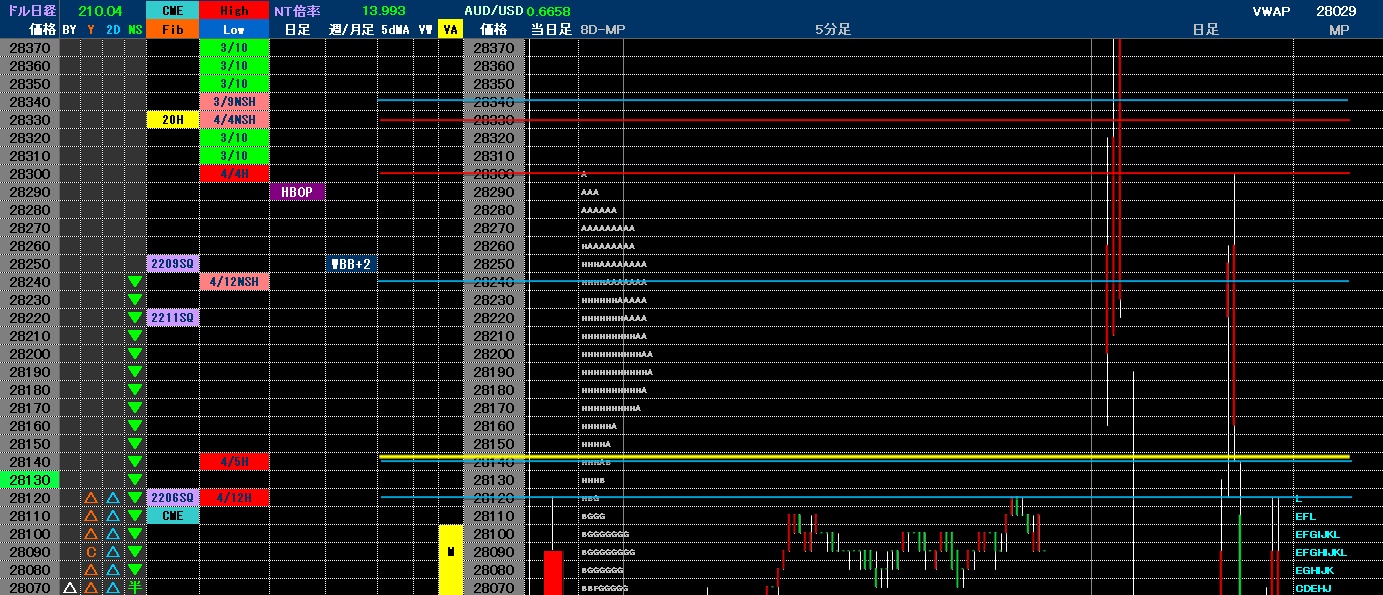Viewport: 1383px width, 595px height.
Task: Select the 5dMA column header
Action: pyautogui.click(x=394, y=30)
